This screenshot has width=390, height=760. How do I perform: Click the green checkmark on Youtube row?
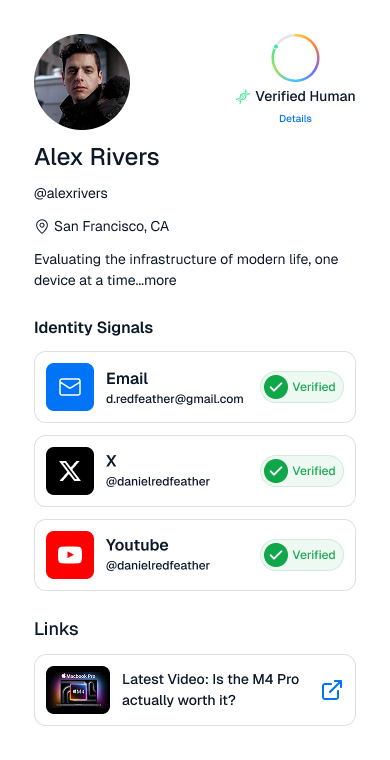click(276, 554)
